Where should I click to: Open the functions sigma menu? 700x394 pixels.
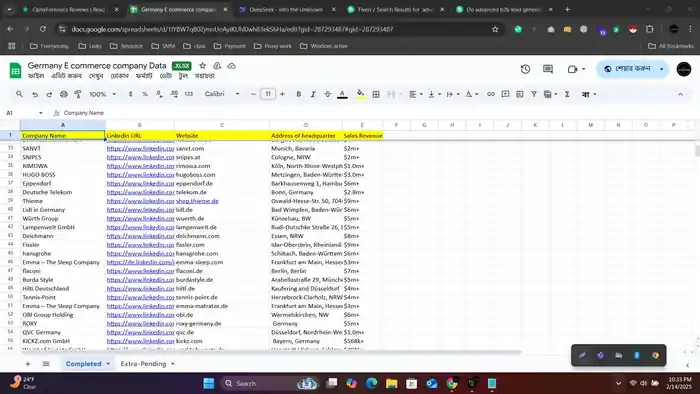567,94
